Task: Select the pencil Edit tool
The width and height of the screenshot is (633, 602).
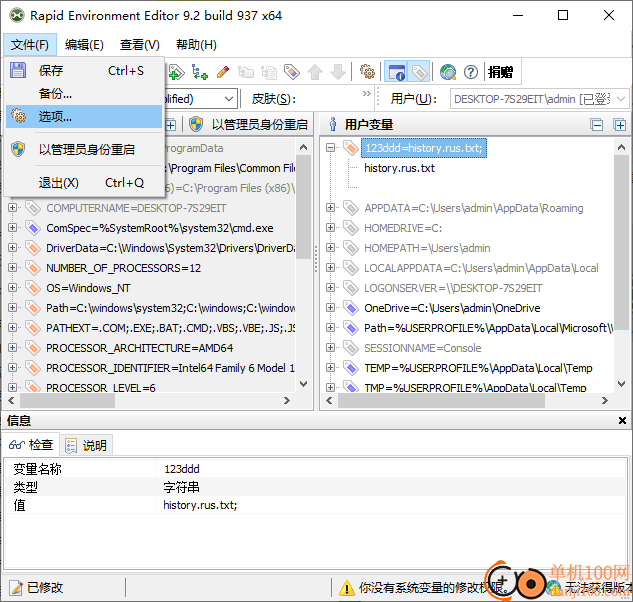Action: (x=223, y=72)
